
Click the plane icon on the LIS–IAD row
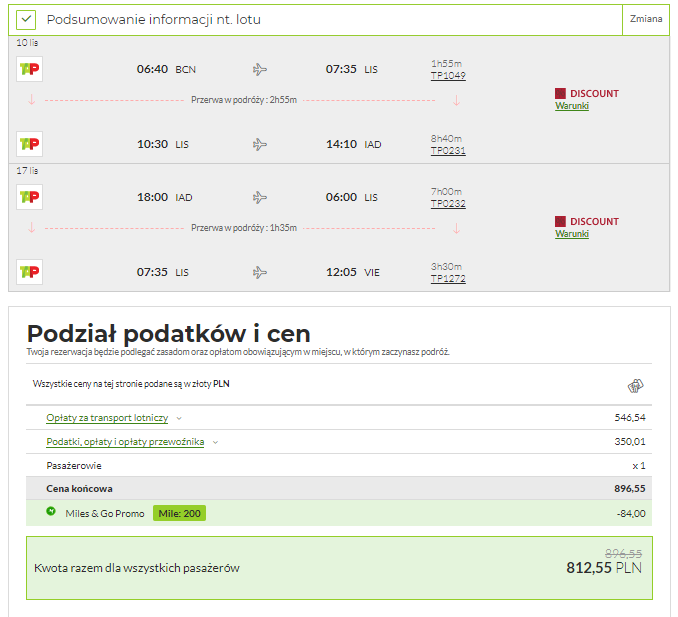coord(259,144)
